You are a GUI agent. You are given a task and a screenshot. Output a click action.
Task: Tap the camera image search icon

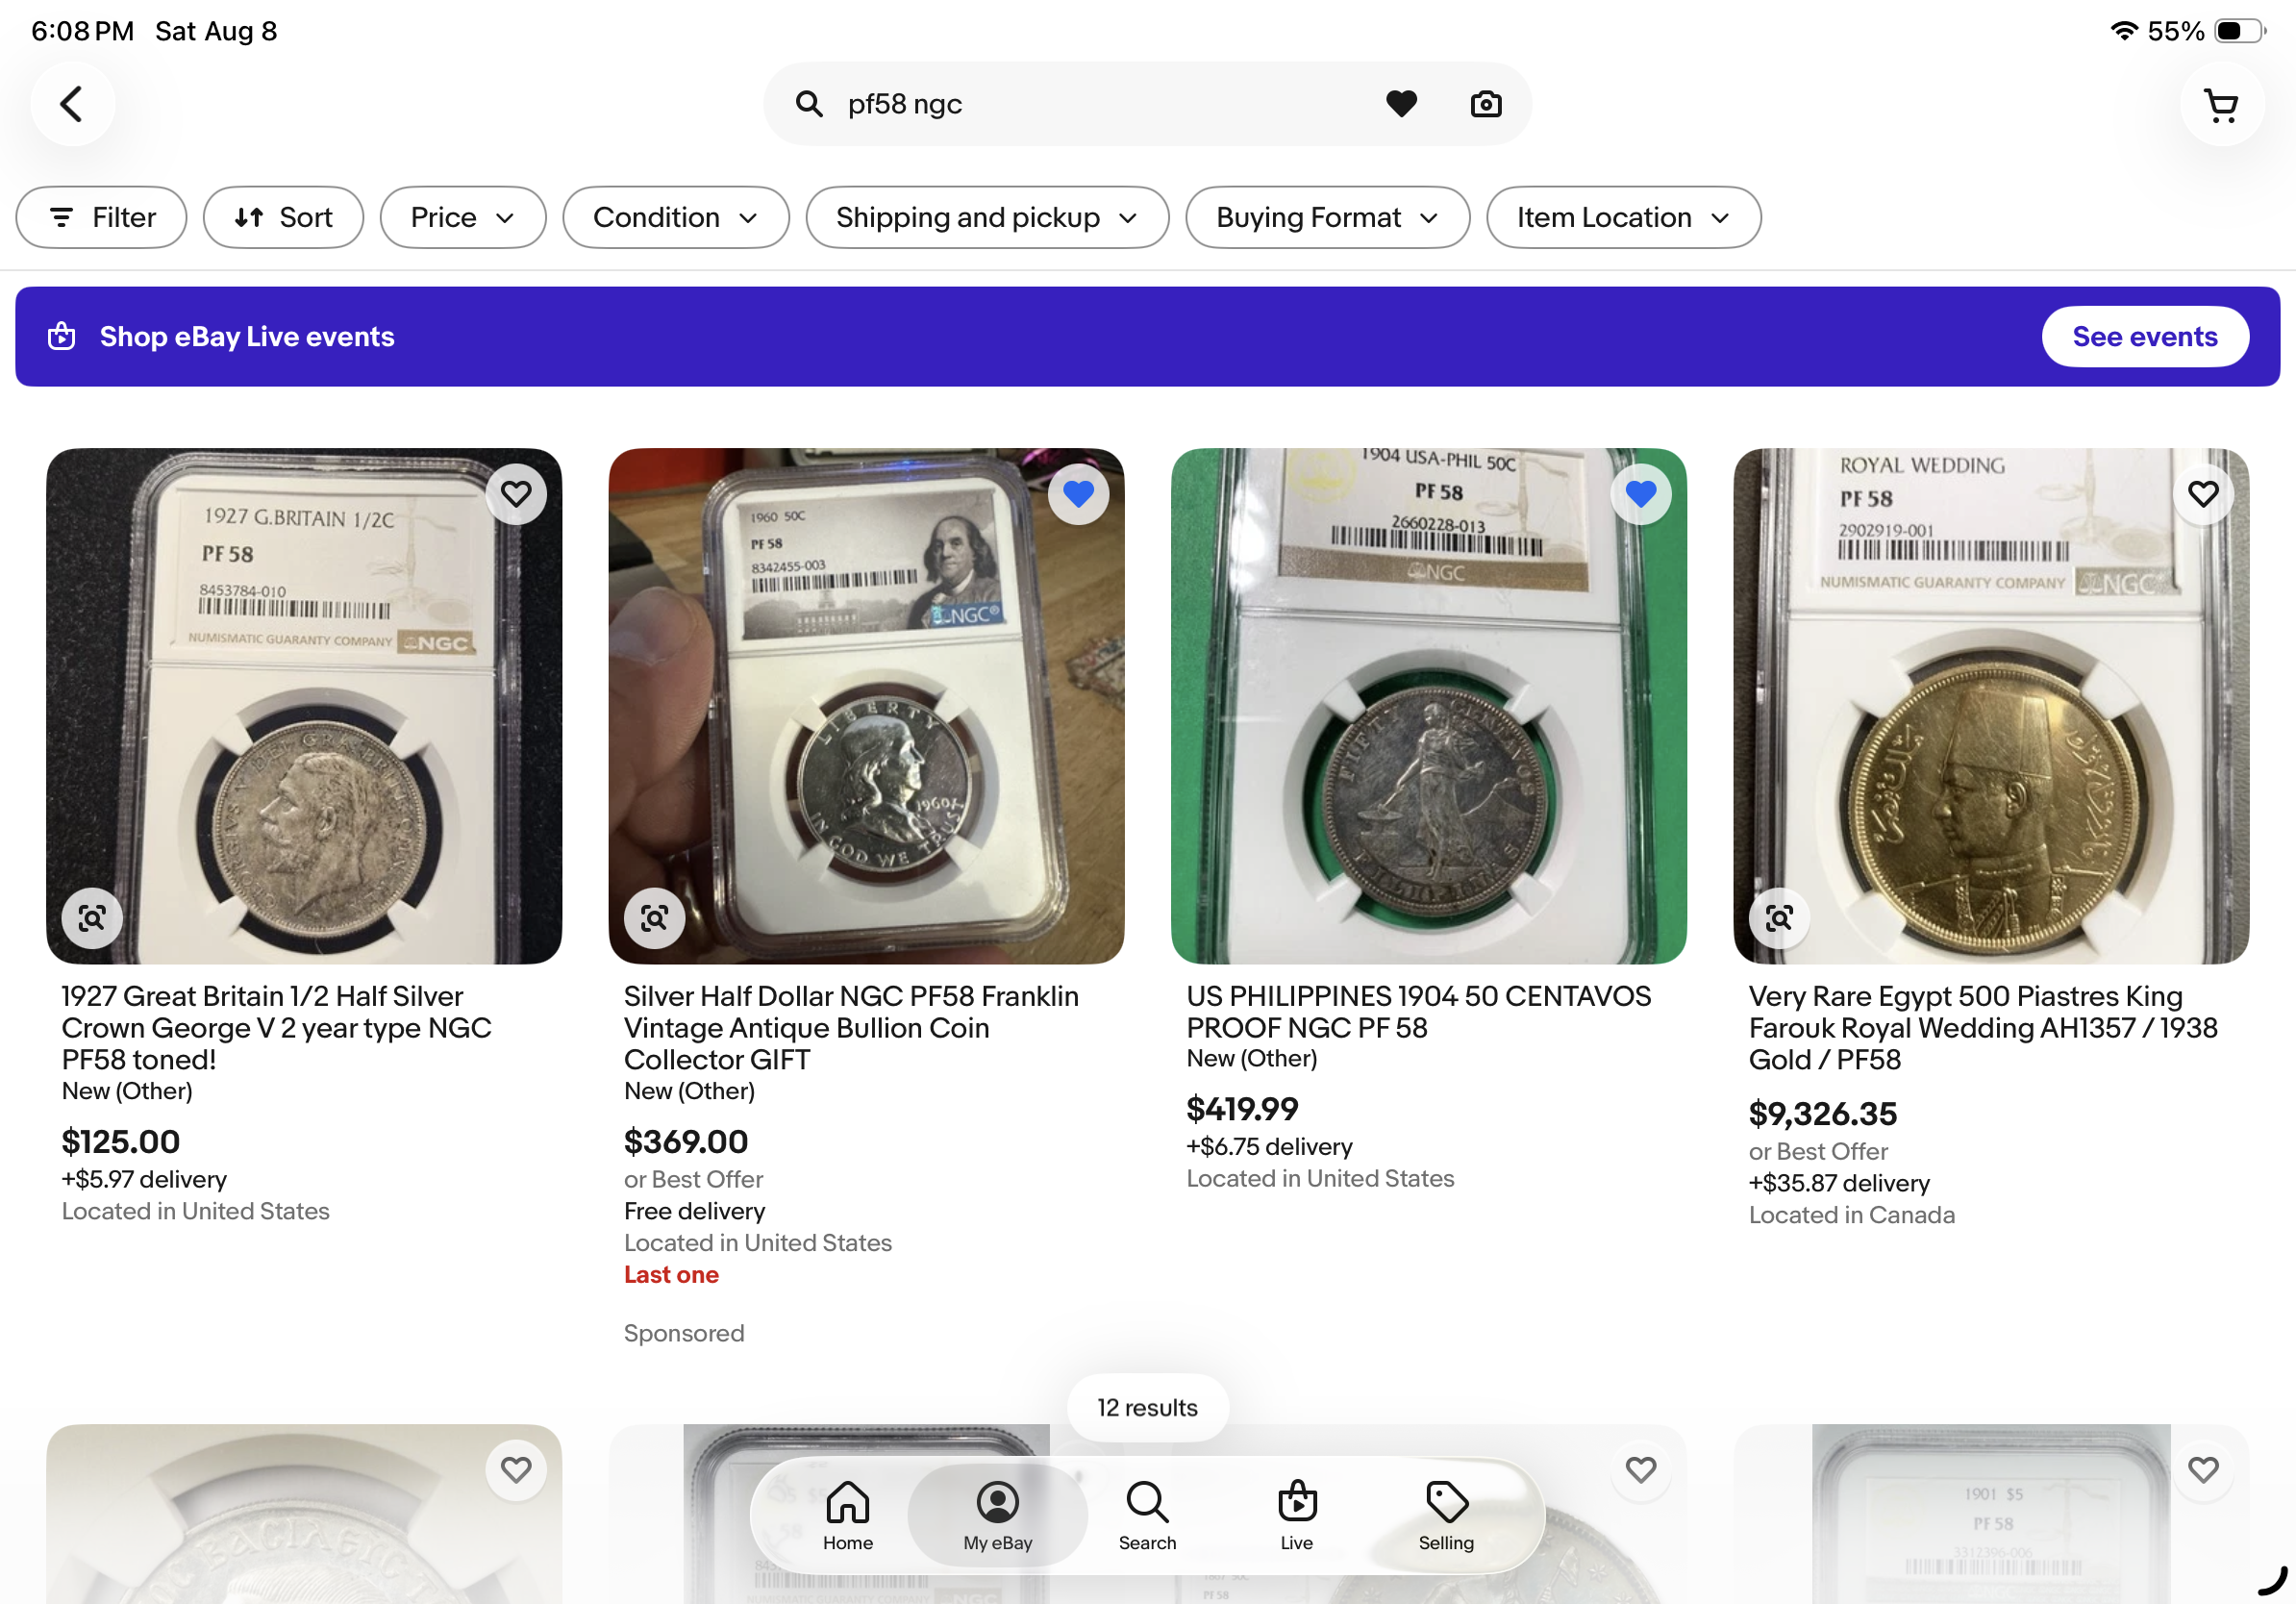[x=1485, y=104]
